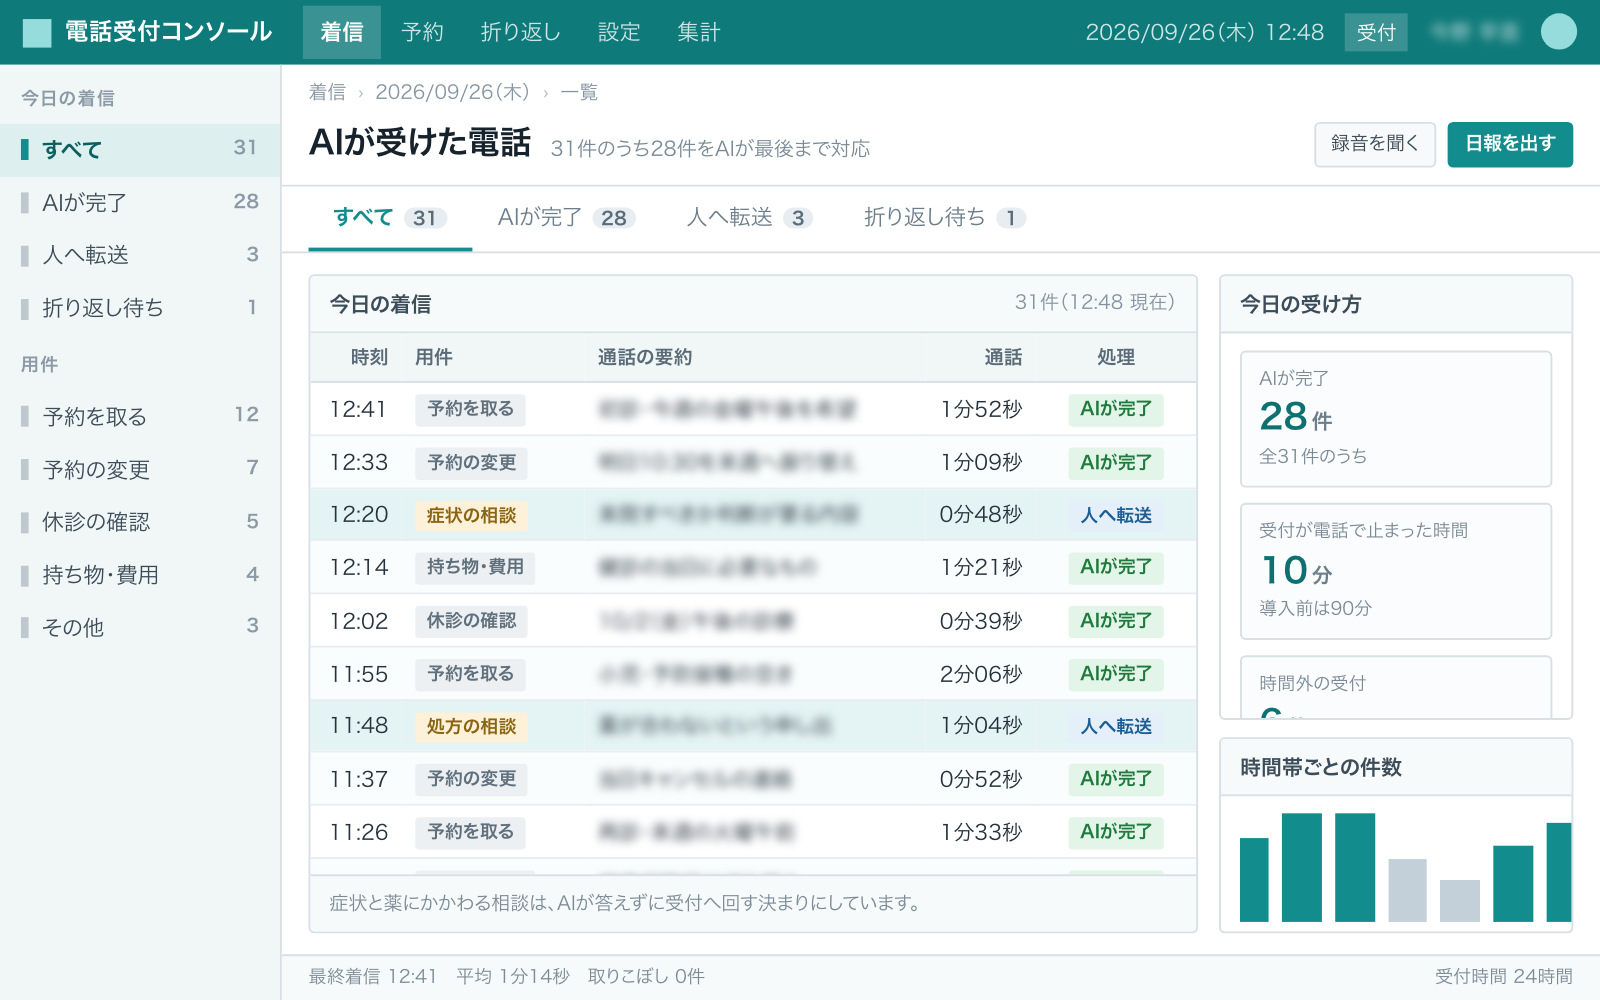Click 平均 1分14秒 in status bar
The width and height of the screenshot is (1600, 1000).
[x=513, y=976]
